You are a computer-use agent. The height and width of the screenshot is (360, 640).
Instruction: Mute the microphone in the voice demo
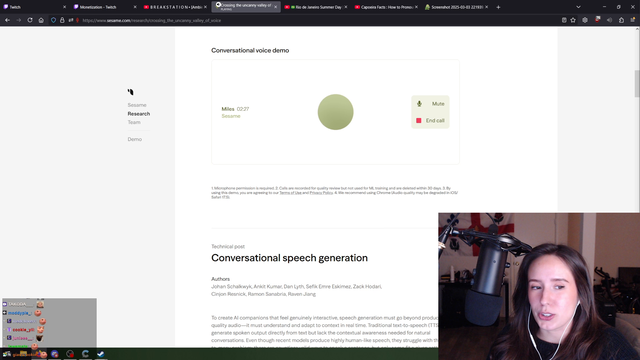click(x=431, y=104)
